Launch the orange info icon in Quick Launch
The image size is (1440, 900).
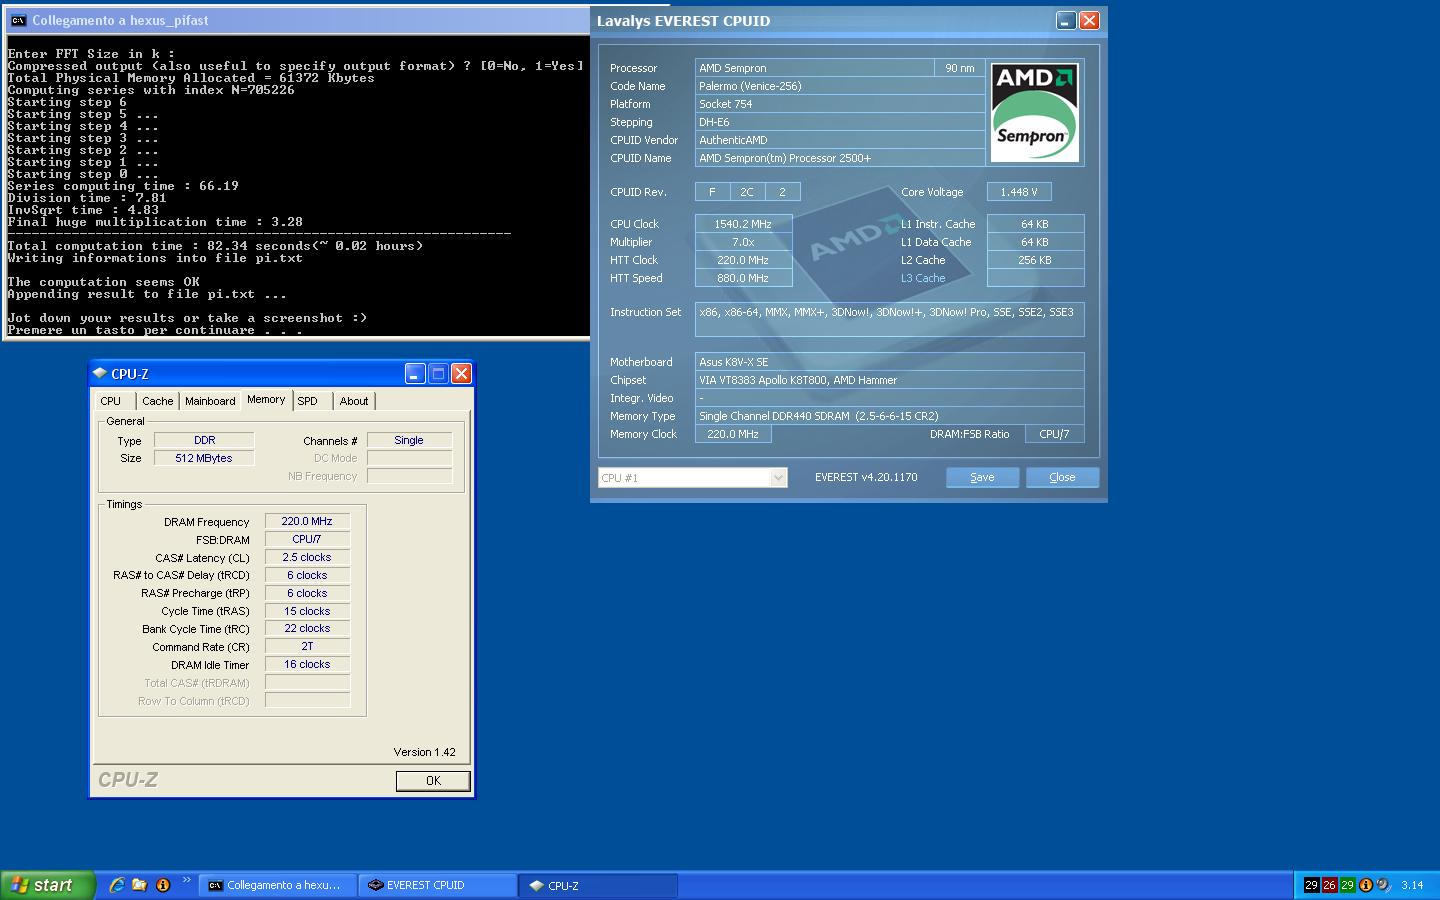(163, 885)
